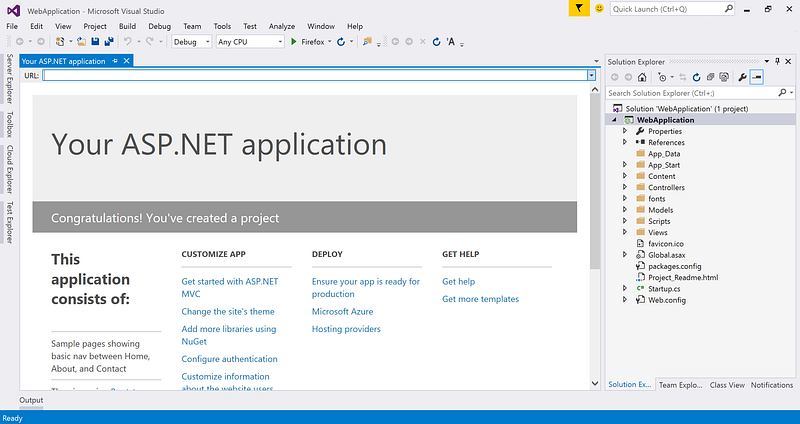The height and width of the screenshot is (424, 800).
Task: Click the 'Microsoft Azure' link
Action: click(342, 311)
